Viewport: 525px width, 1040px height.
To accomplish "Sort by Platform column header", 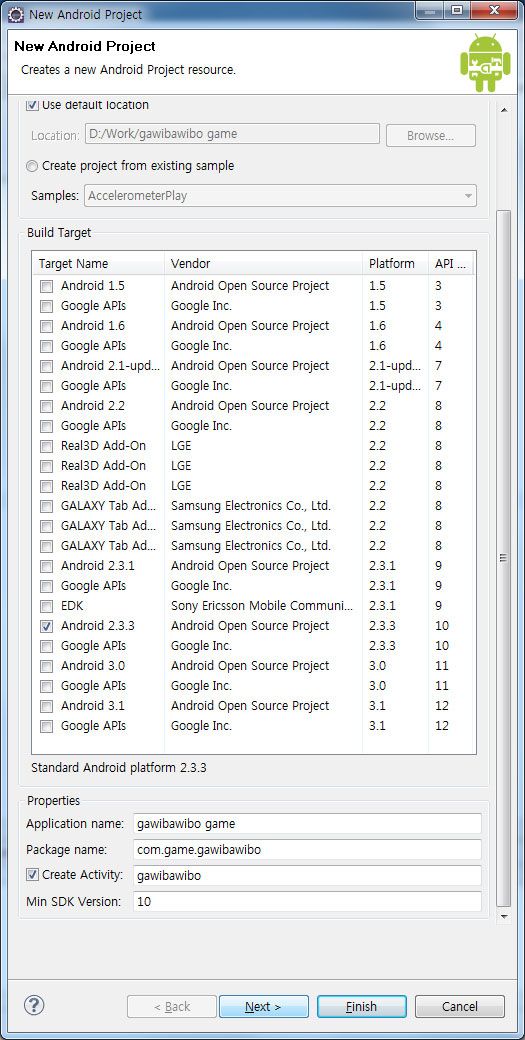I will click(395, 263).
